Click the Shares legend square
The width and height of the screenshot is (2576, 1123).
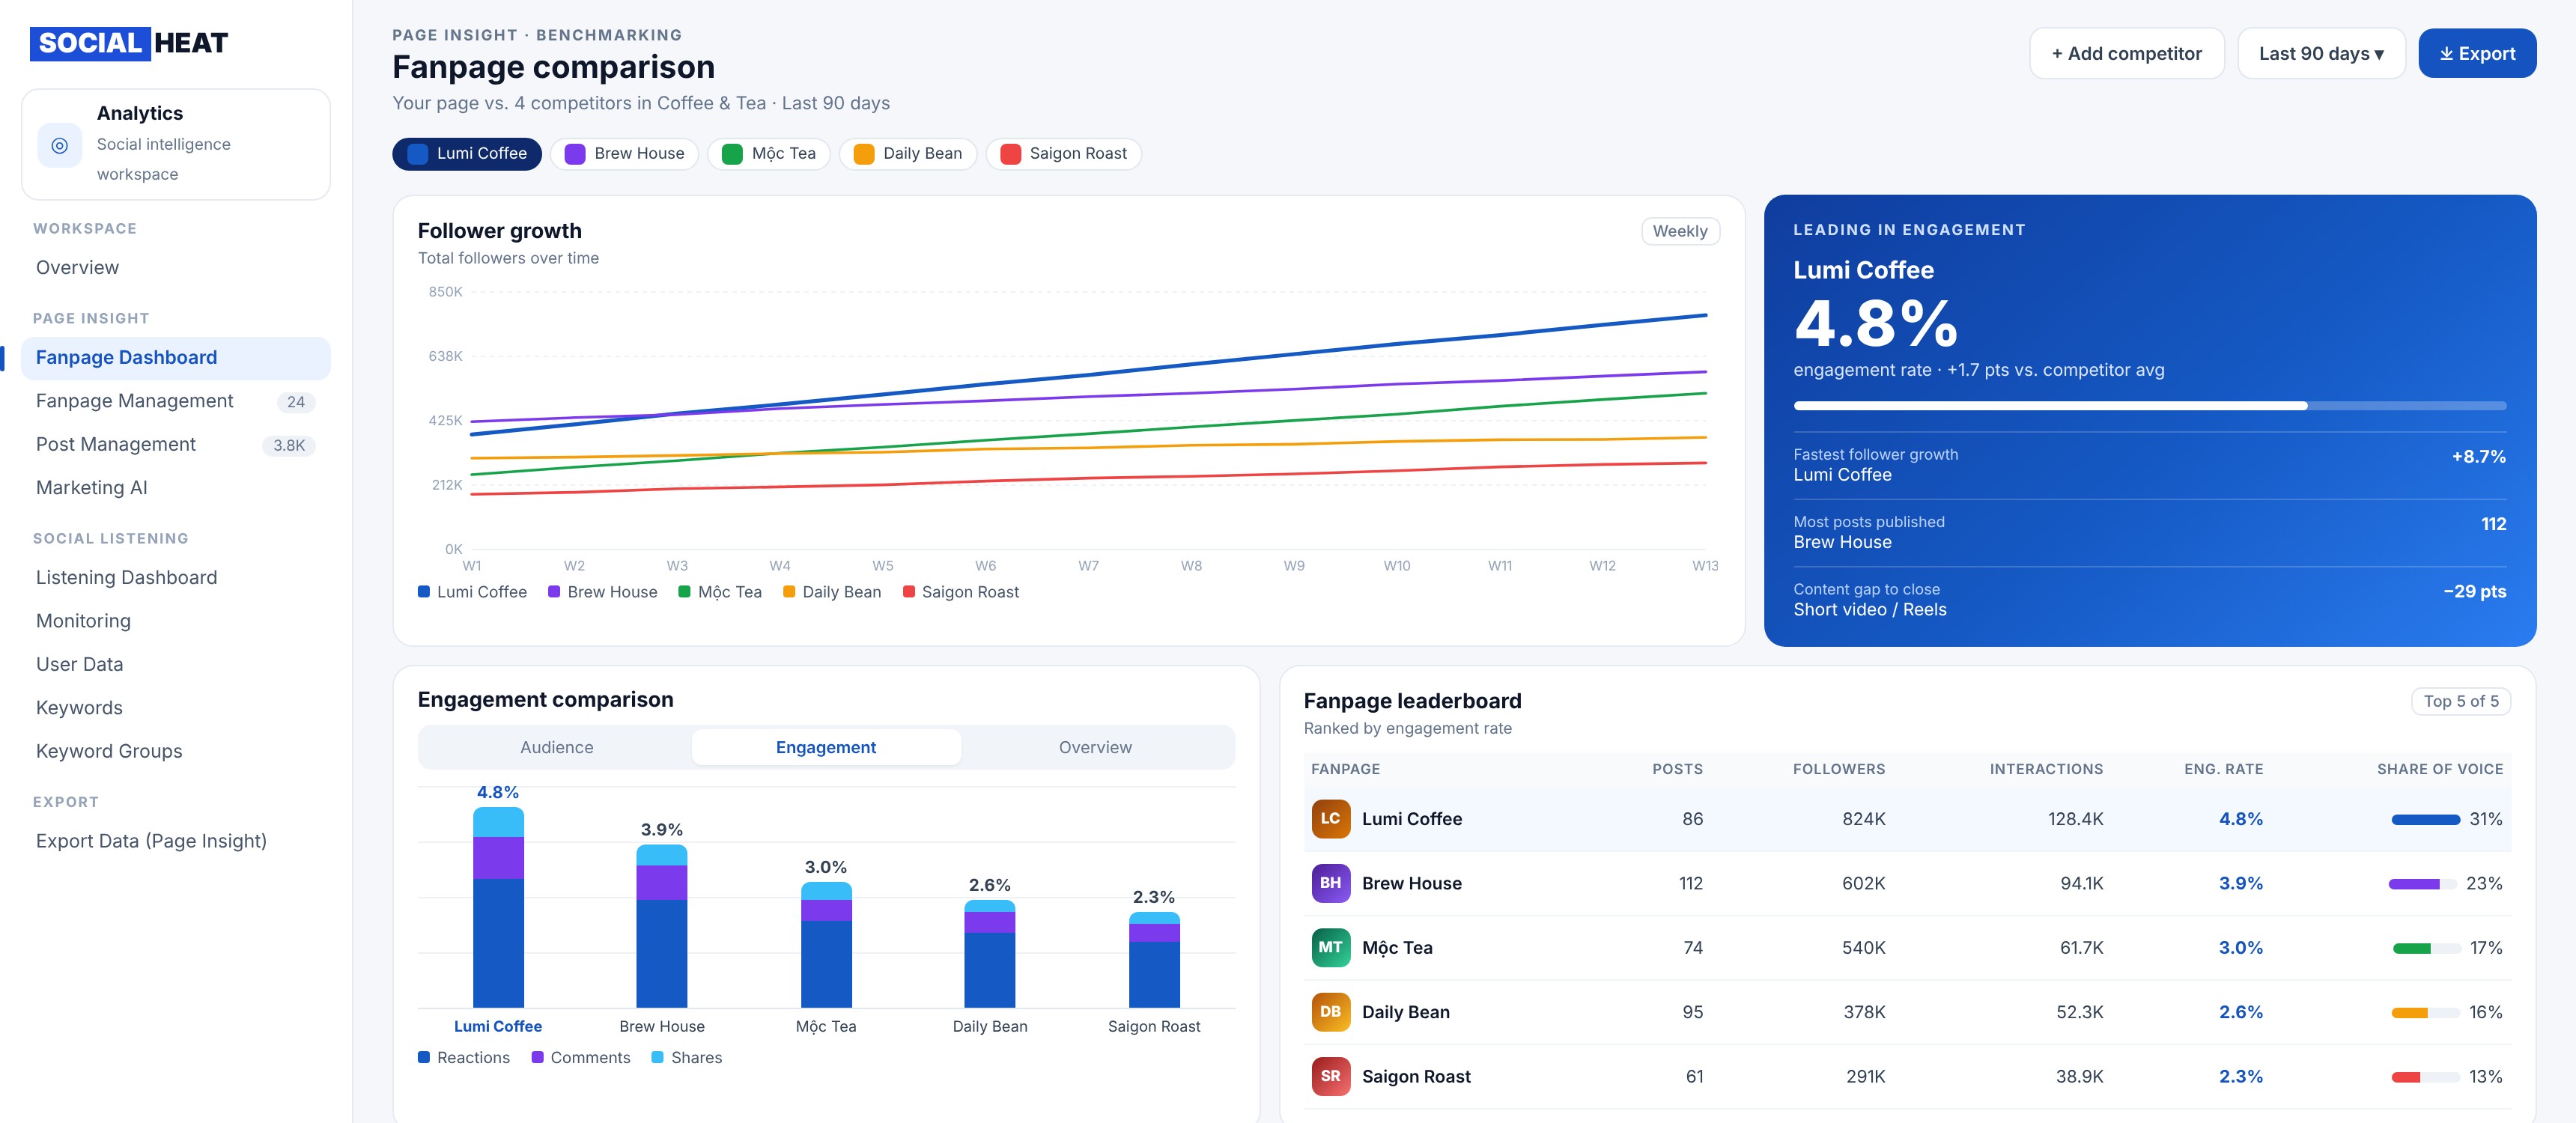coord(658,1057)
